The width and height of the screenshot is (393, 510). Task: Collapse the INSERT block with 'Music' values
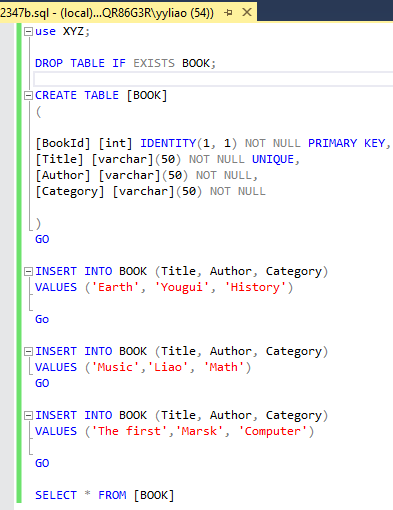pos(28,352)
